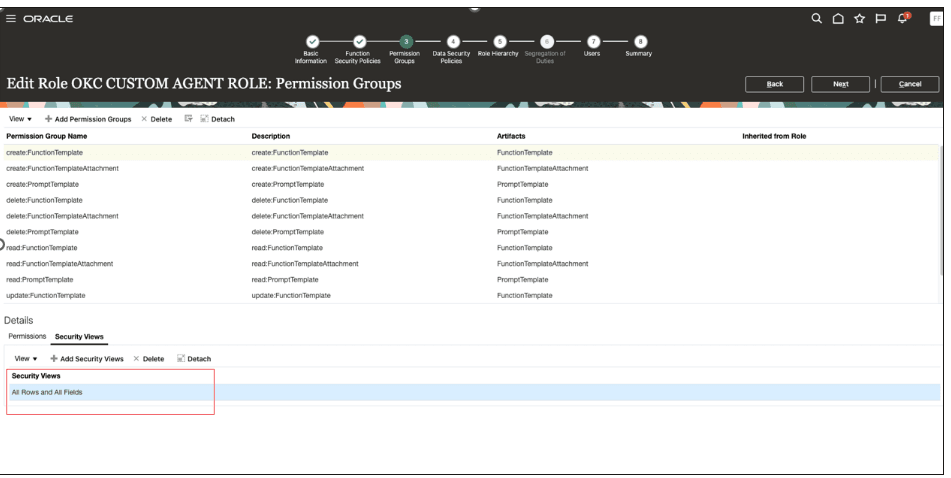Click the delete:PromptTemplate description cell
Screen dimensions: 951x478
tap(288, 232)
